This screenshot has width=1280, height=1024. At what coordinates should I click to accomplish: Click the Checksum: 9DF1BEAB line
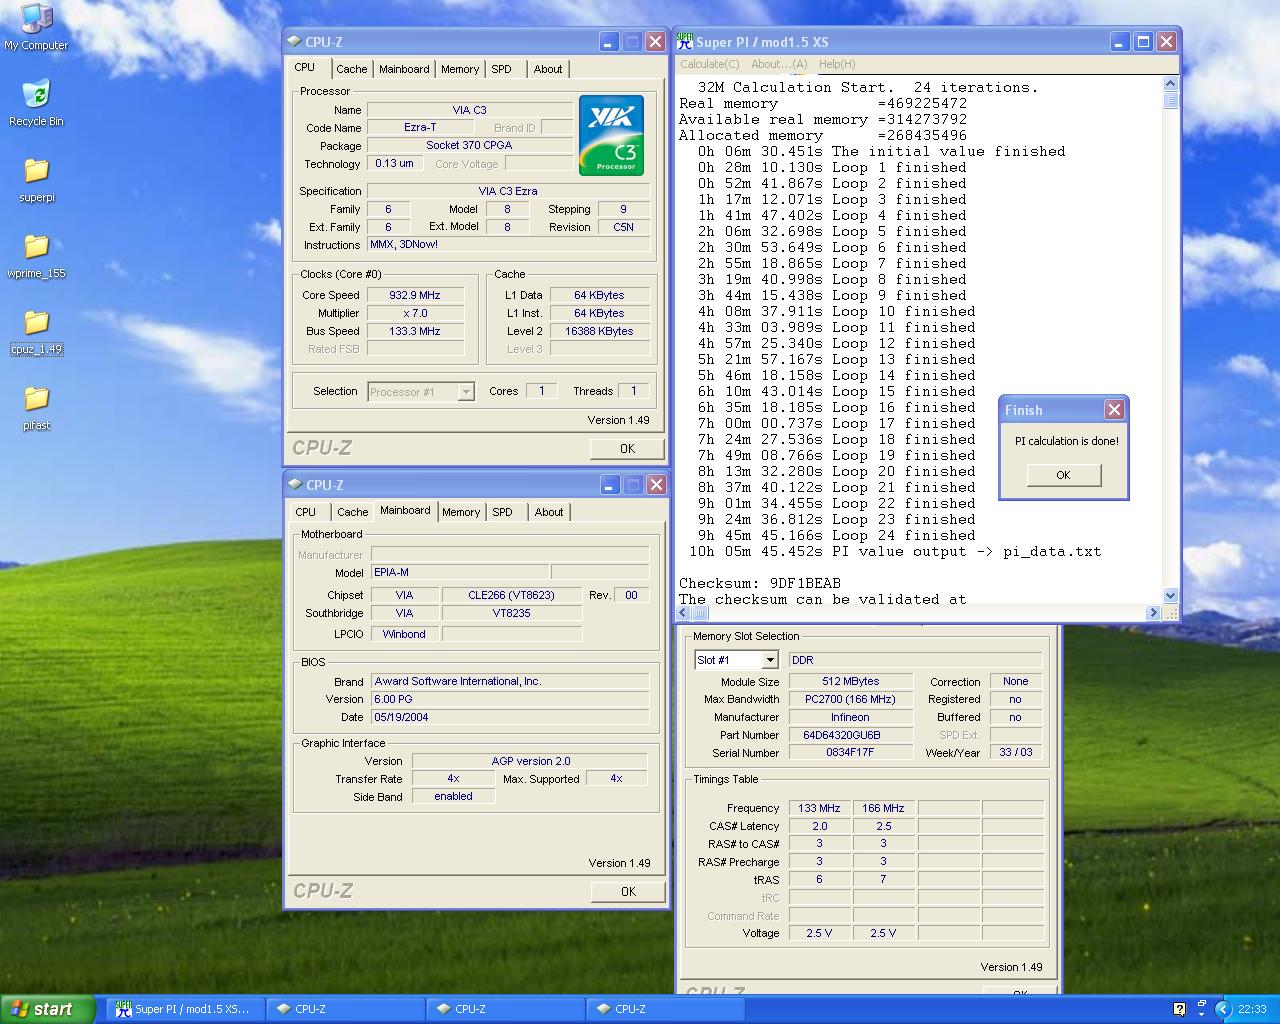click(x=760, y=583)
